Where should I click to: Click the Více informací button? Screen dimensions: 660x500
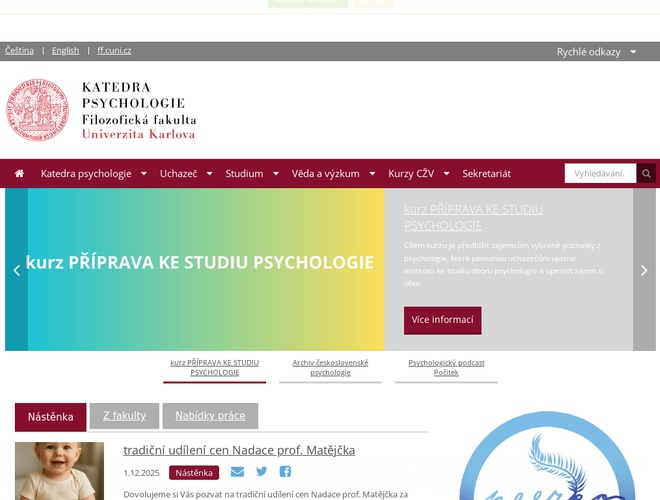442,320
